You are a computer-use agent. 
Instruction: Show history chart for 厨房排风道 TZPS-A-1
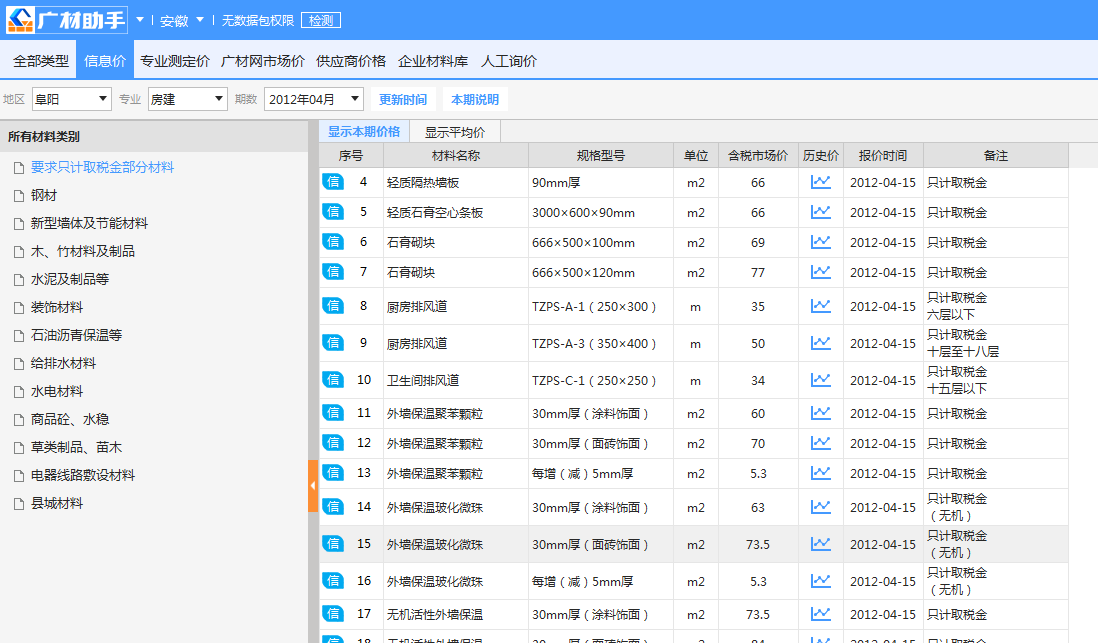(820, 306)
